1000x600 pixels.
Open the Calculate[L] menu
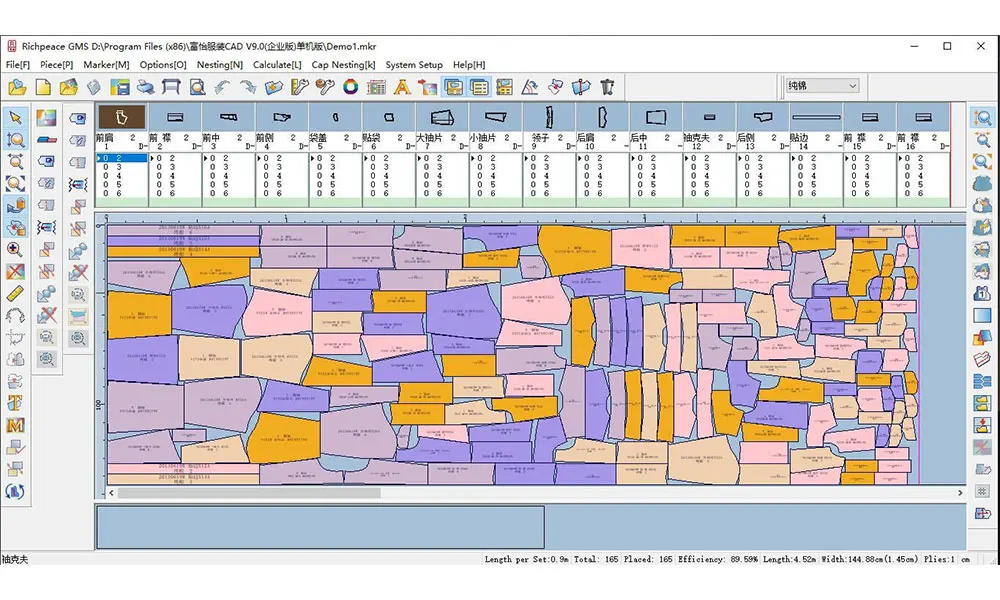pos(277,65)
